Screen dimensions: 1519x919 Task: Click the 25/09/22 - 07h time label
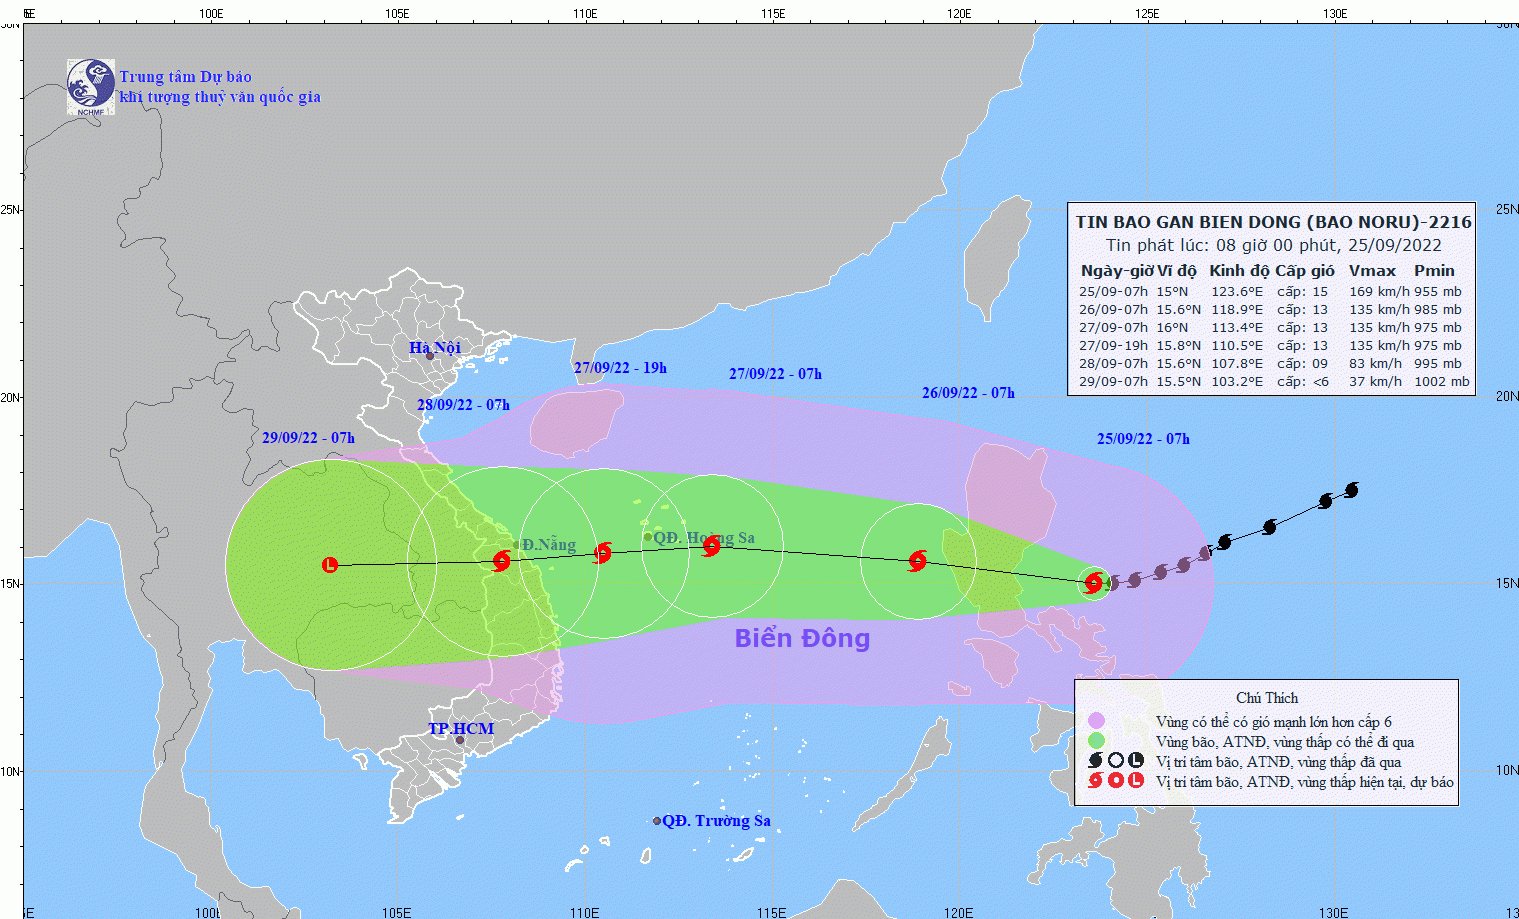pos(1143,439)
